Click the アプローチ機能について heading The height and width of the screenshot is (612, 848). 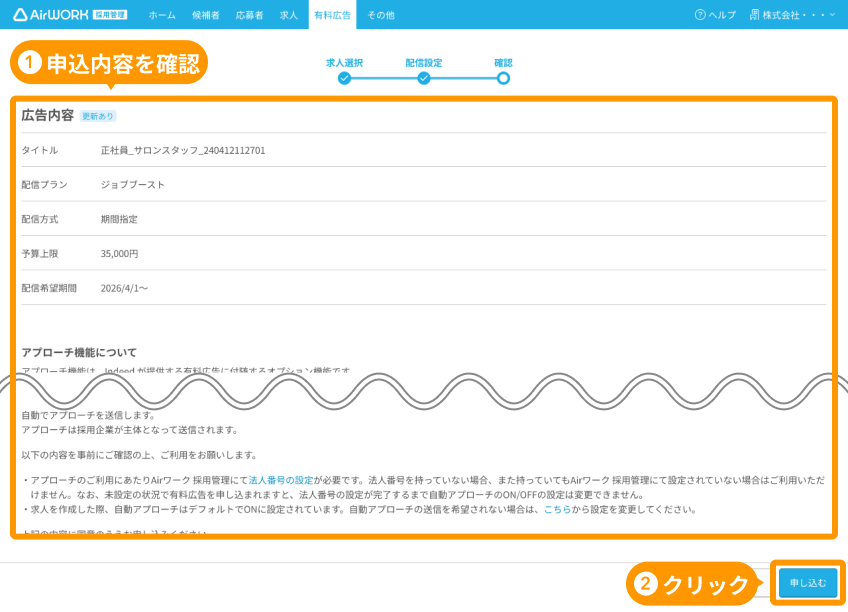pos(79,352)
